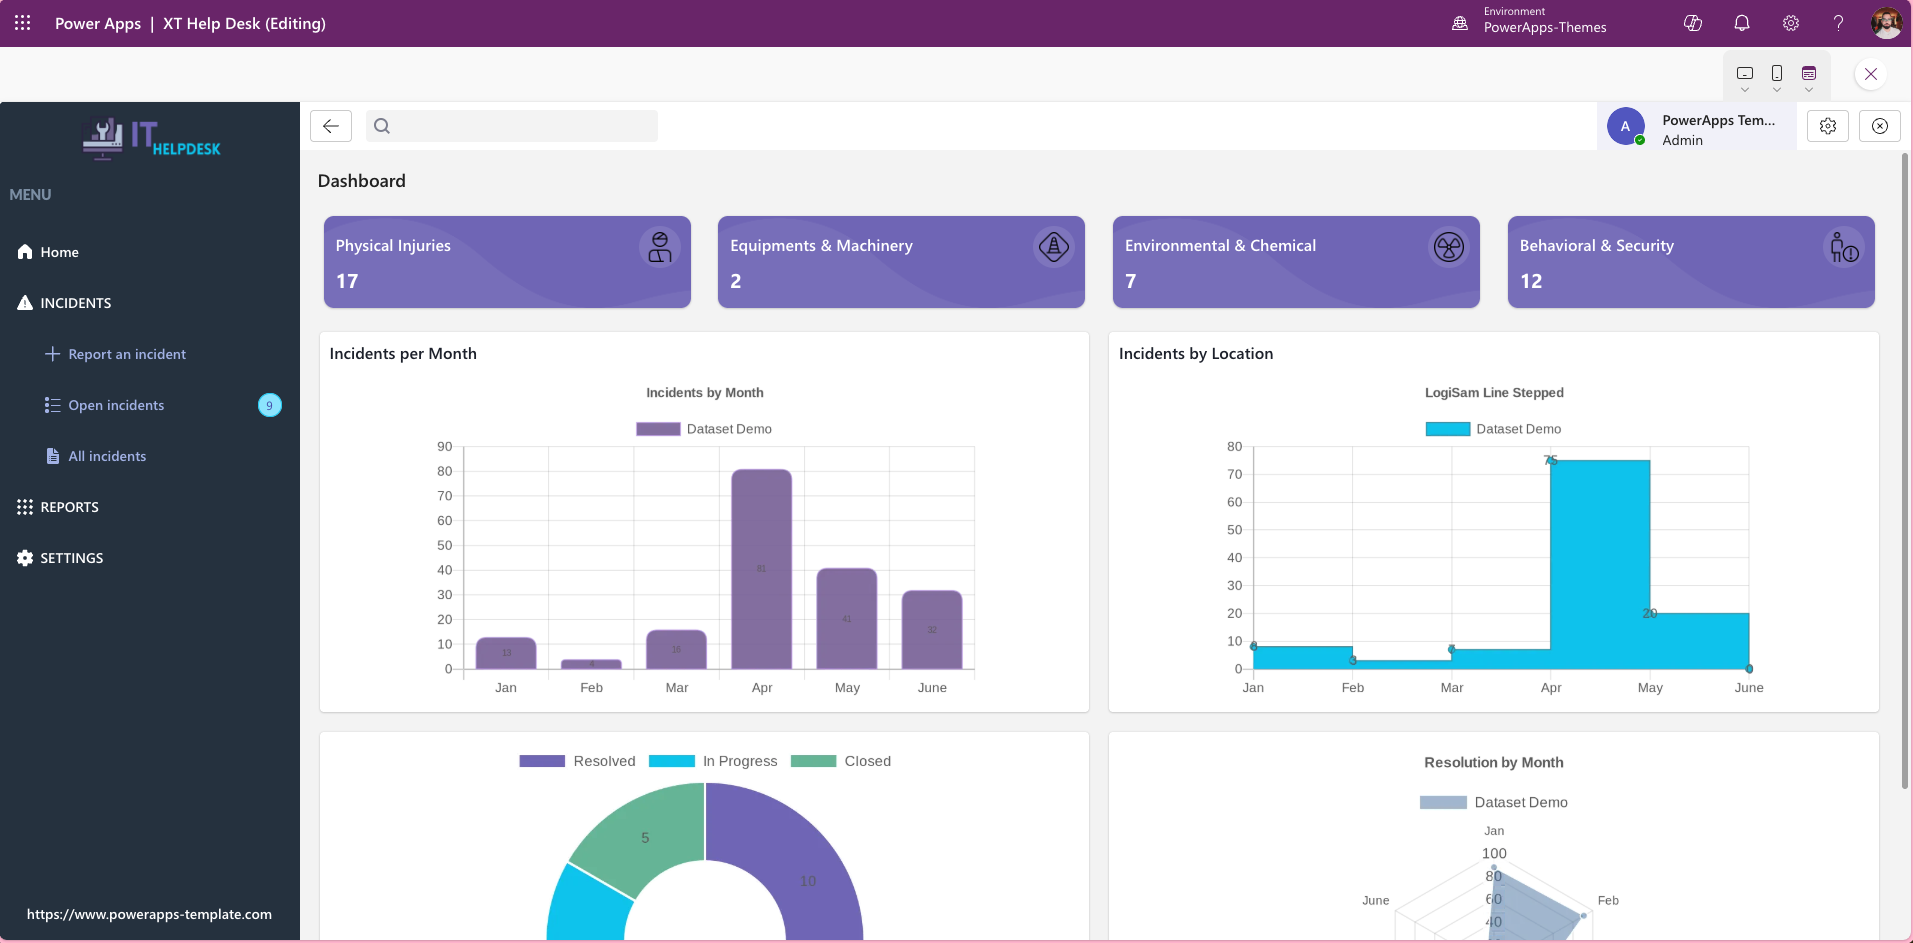Click the search input field

tap(512, 126)
